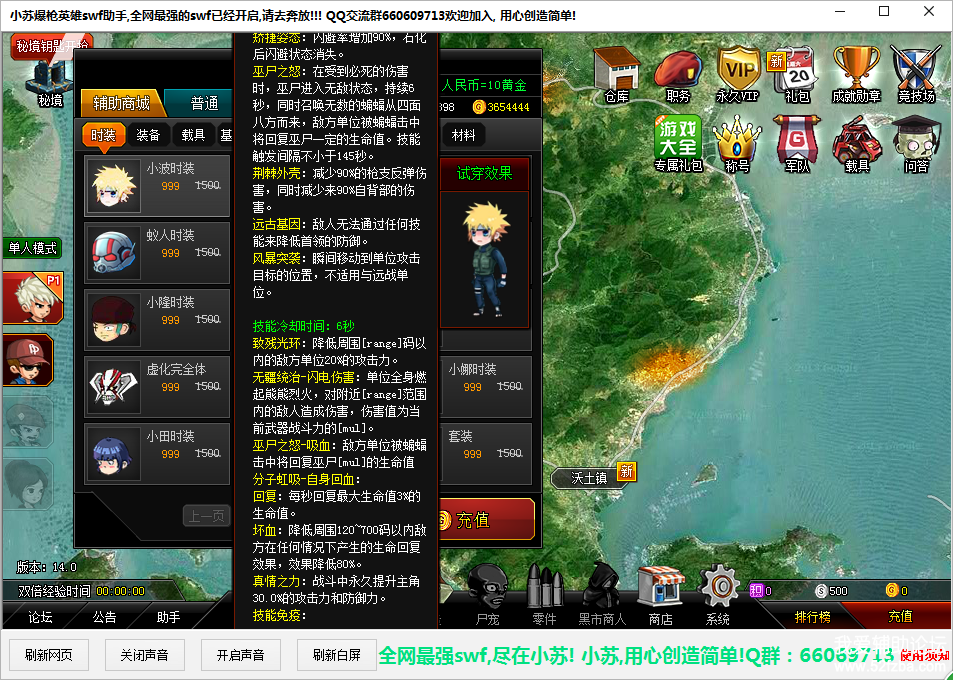Click the 秘境钥匙开始 banner
Image resolution: width=953 pixels, height=680 pixels.
(x=52, y=46)
